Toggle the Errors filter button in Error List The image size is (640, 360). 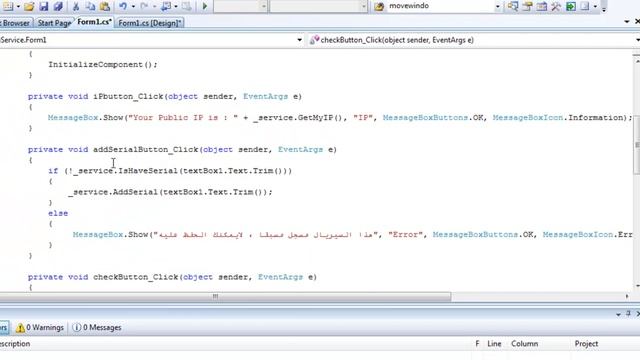pos(4,327)
